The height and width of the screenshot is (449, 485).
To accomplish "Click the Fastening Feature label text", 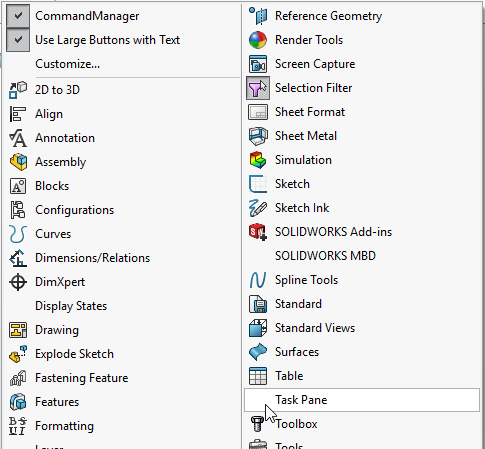I will coord(82,378).
